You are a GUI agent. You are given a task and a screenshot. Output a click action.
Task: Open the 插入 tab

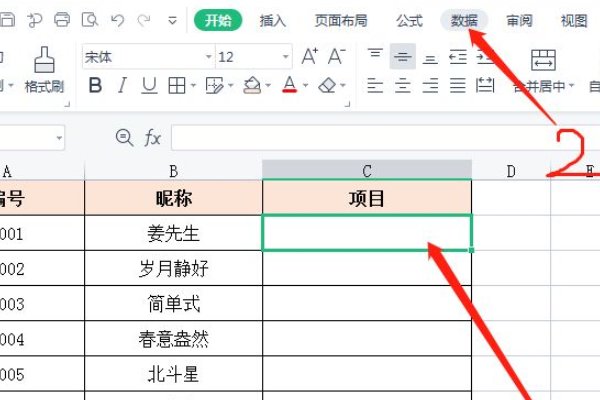click(x=272, y=20)
